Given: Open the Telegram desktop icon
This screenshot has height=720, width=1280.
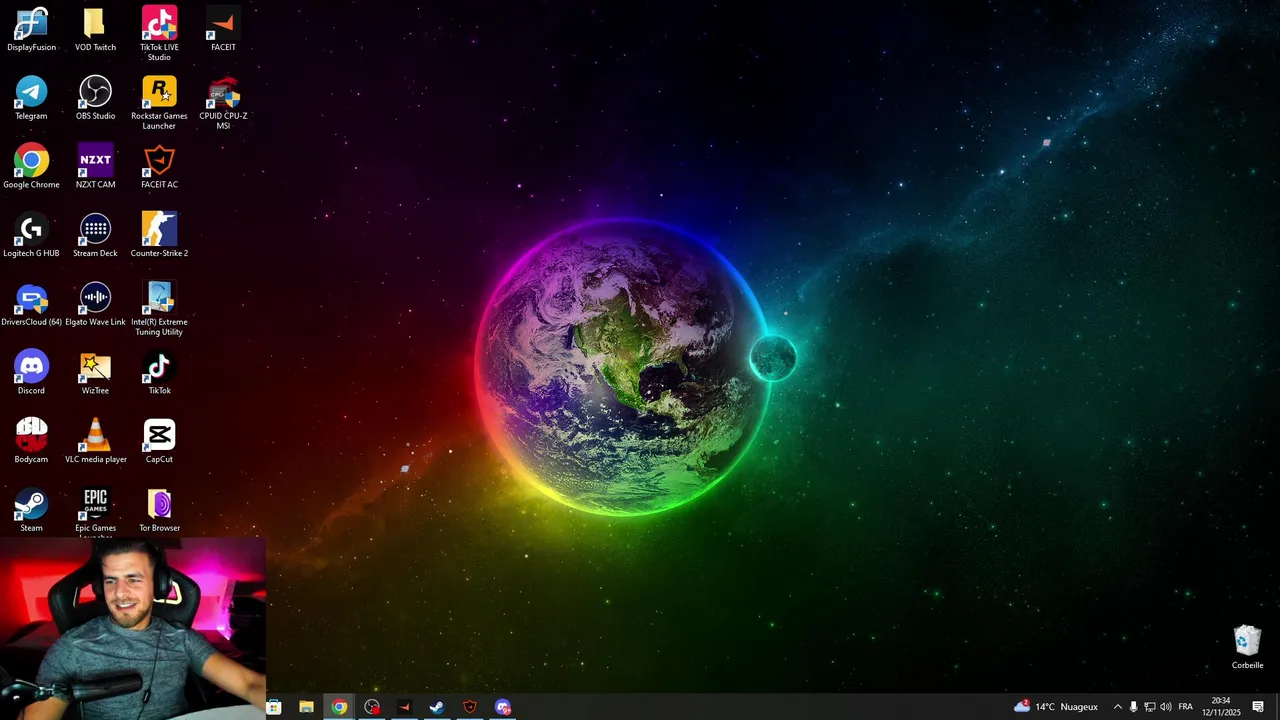Looking at the screenshot, I should 31,98.
